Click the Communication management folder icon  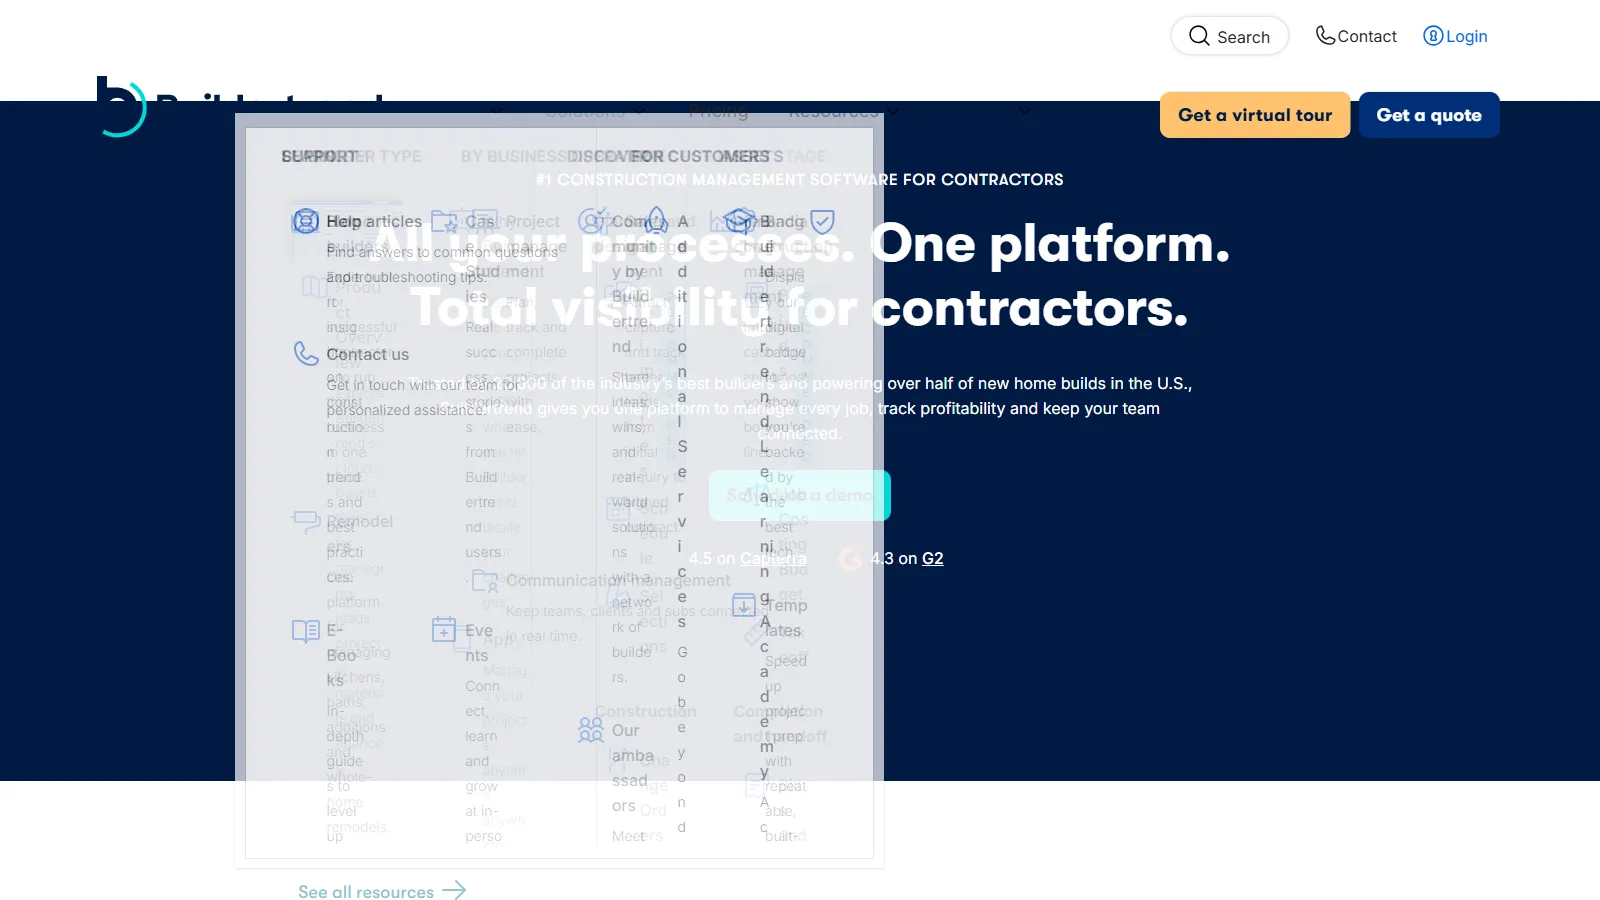click(486, 580)
